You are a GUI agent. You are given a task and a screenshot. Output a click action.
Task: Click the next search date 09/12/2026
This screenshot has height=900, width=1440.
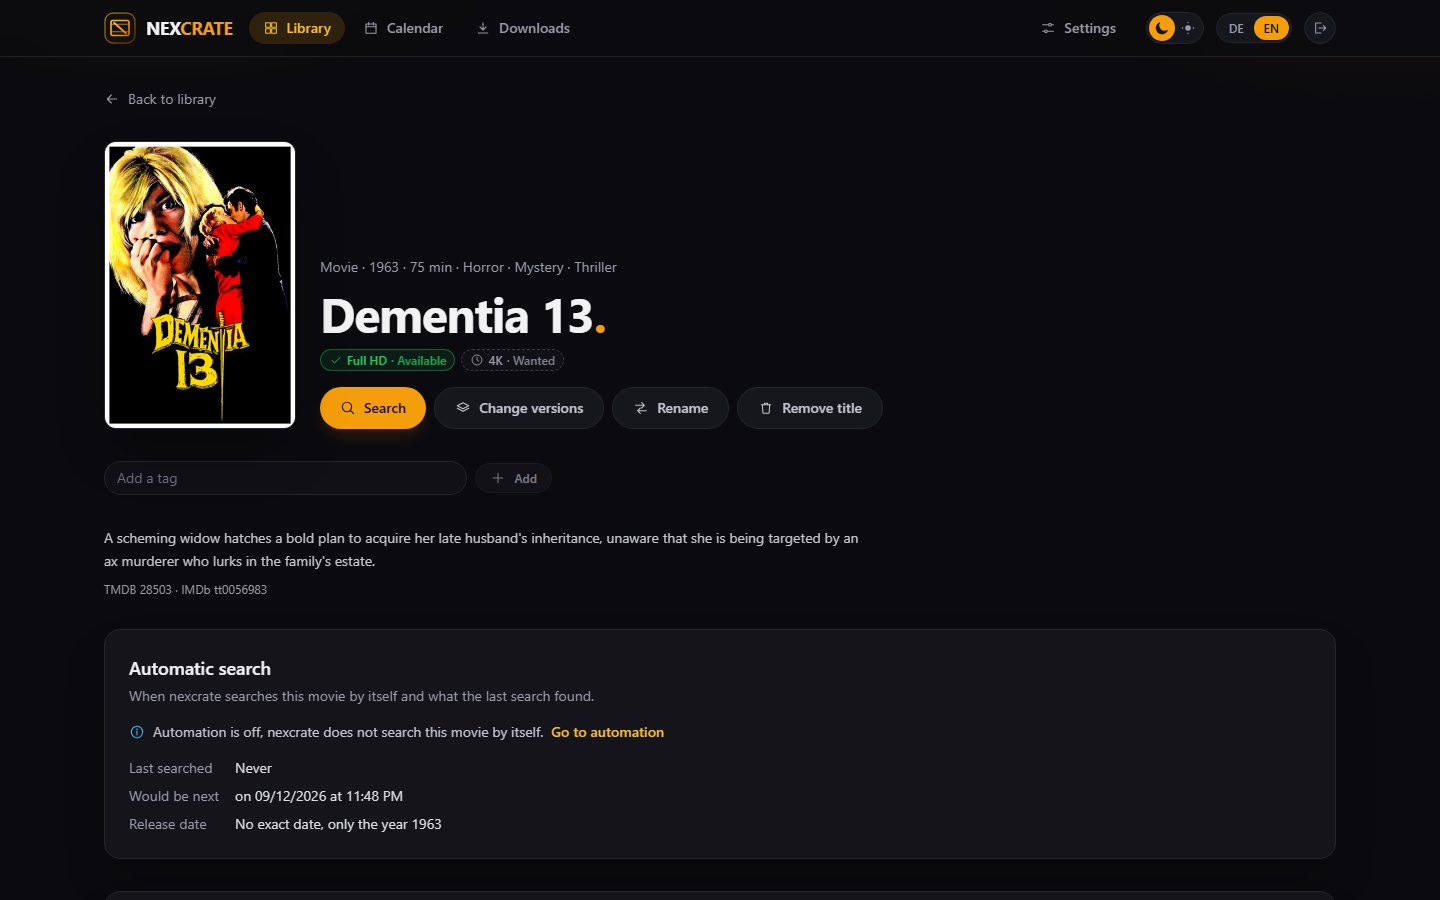pyautogui.click(x=319, y=796)
